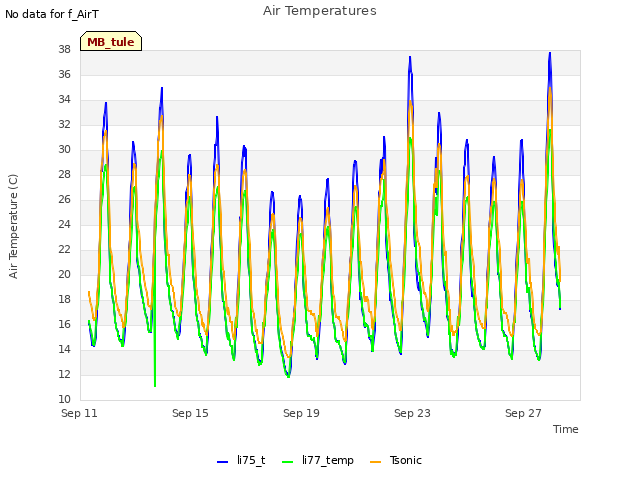This screenshot has height=480, width=640.
Task: Click the tall blue peak near Sep 23
Action: [x=410, y=58]
